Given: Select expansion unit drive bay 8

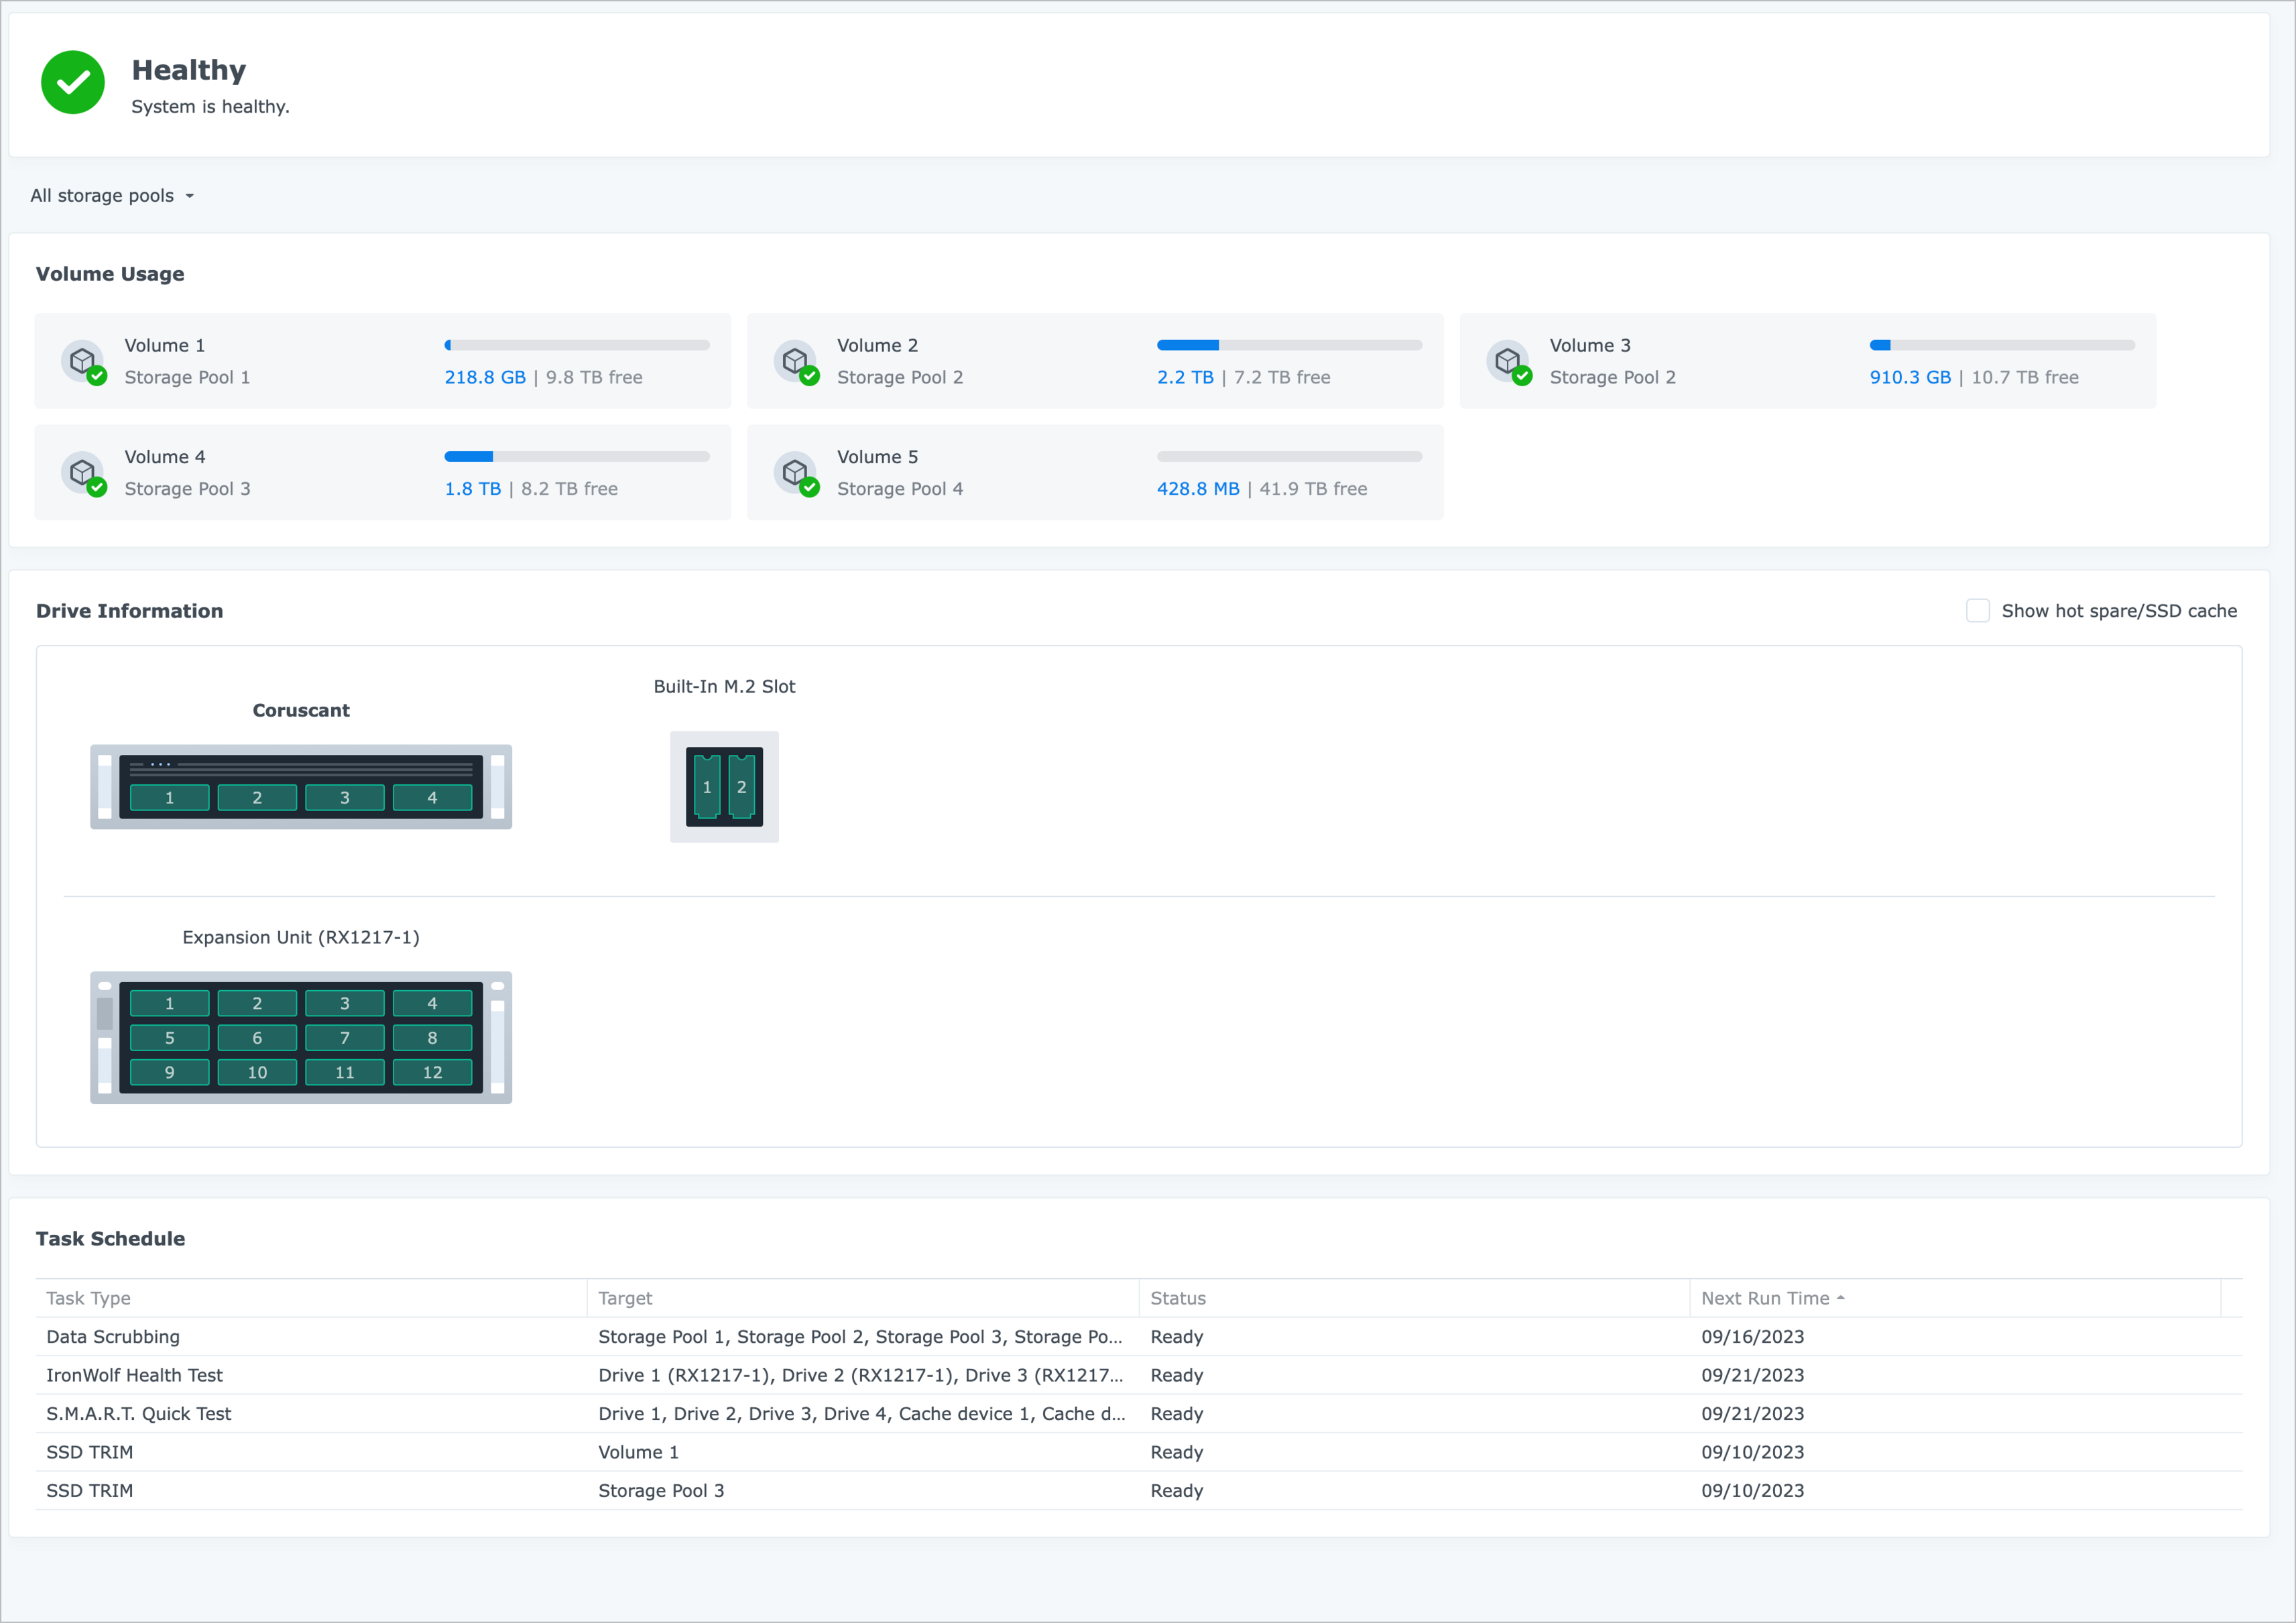Looking at the screenshot, I should [x=432, y=1038].
